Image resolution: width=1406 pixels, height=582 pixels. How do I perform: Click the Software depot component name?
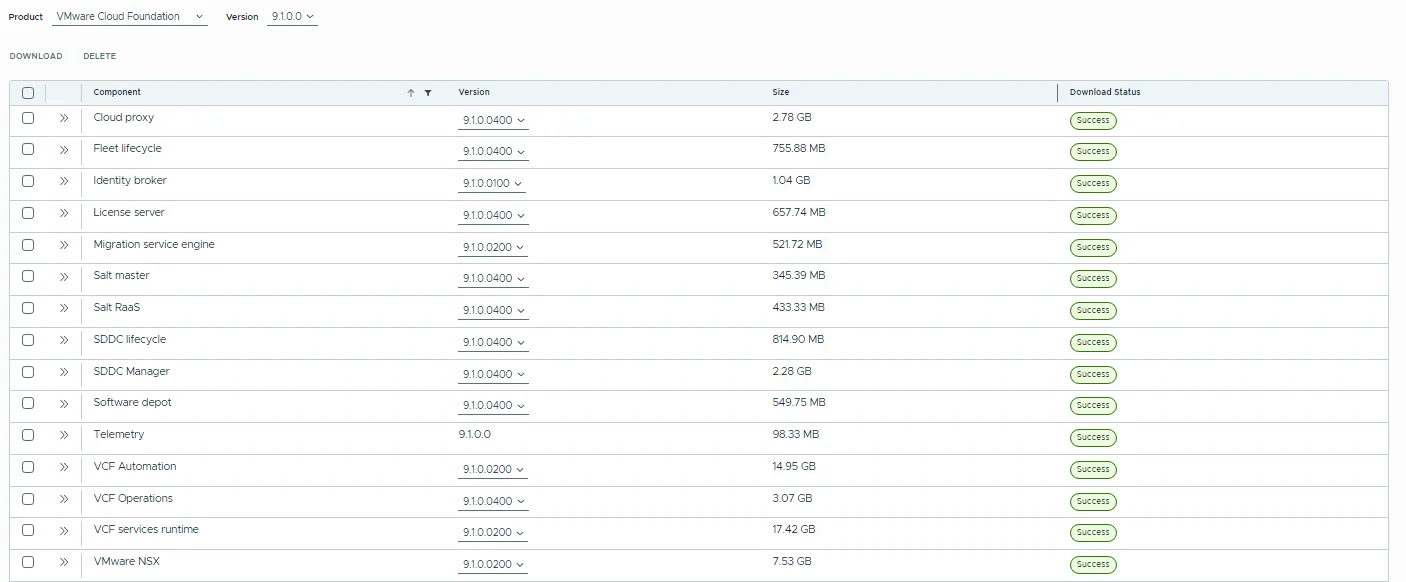coord(132,403)
